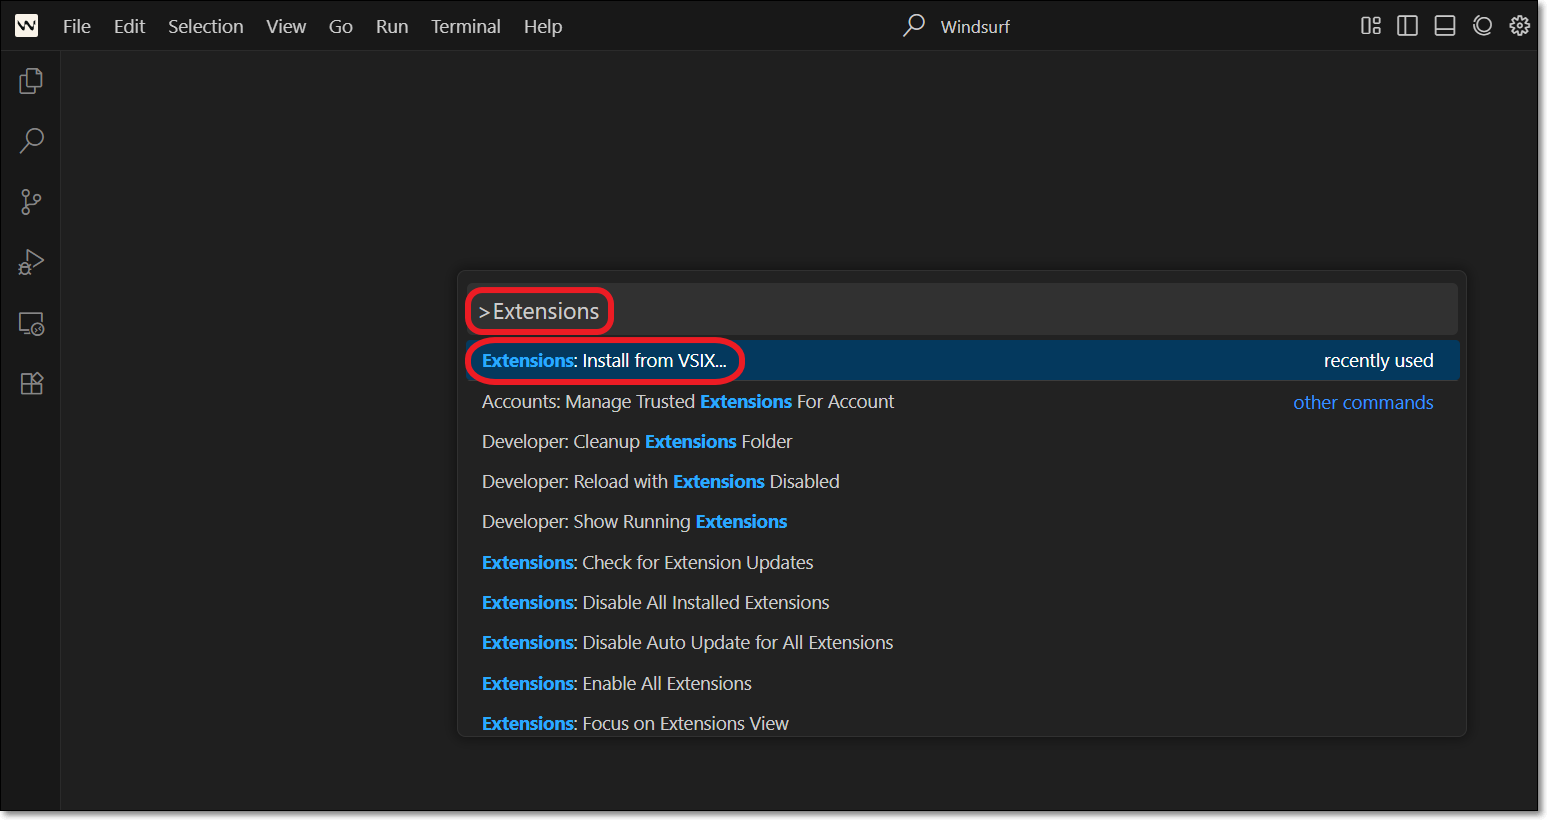This screenshot has height=820, width=1547.
Task: Toggle the primary side bar icon
Action: [x=1408, y=26]
